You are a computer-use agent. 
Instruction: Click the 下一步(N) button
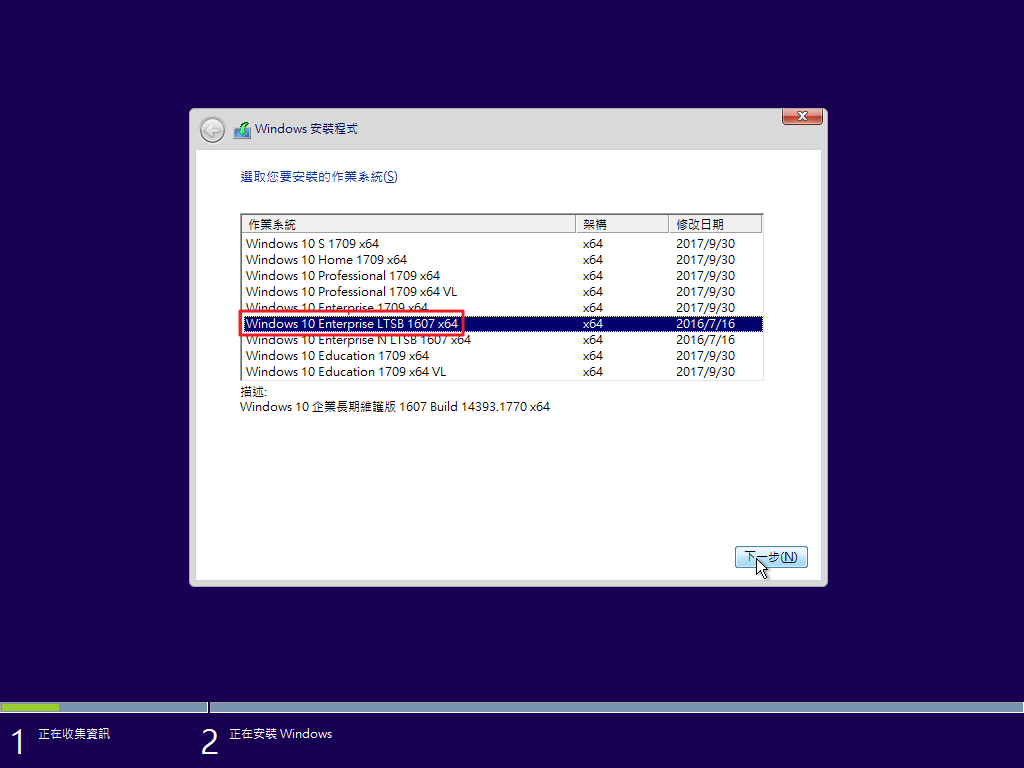[771, 557]
